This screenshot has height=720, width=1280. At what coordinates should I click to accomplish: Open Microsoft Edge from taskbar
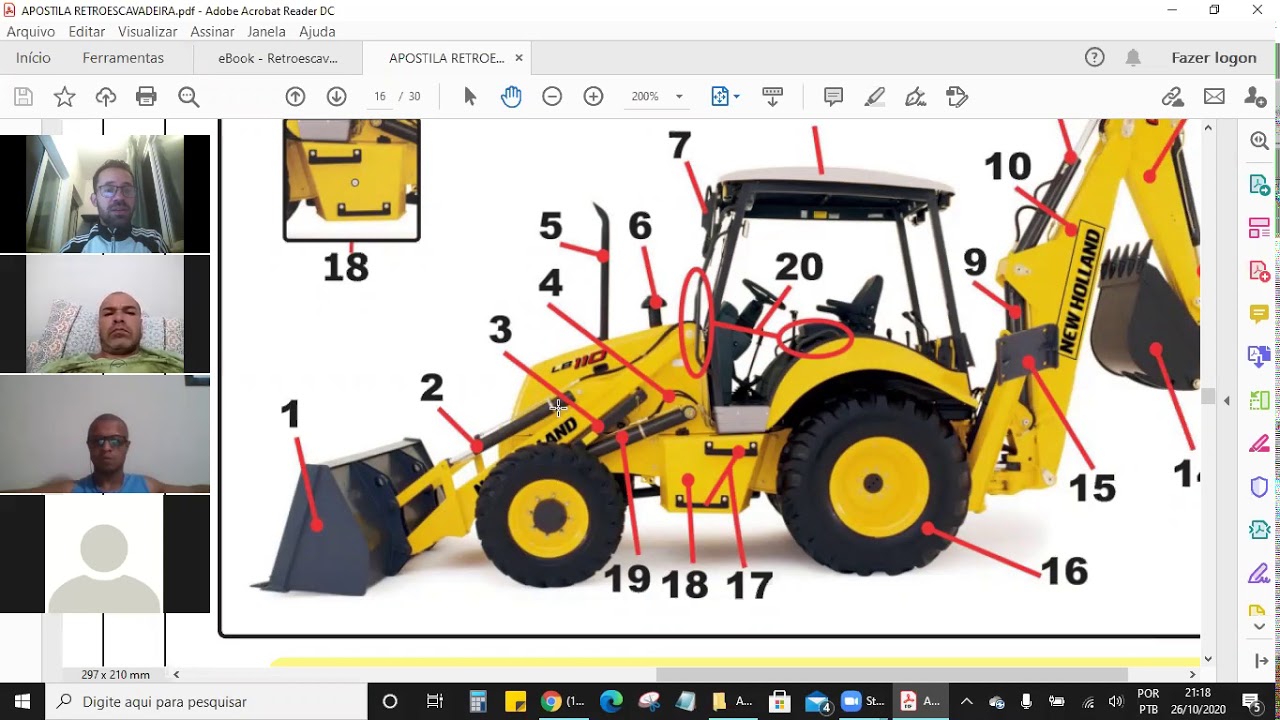[x=611, y=701]
